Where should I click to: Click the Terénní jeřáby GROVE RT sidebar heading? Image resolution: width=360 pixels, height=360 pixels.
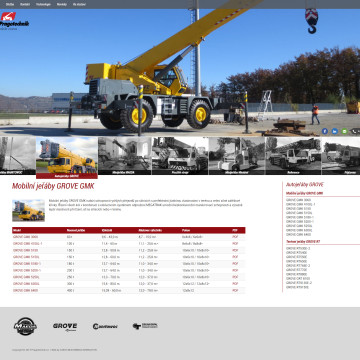coord(303,241)
